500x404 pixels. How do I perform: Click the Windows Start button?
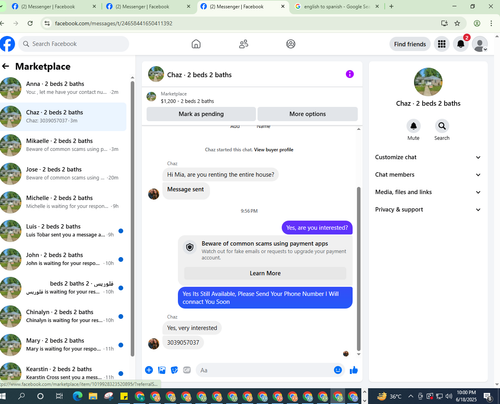click(x=3, y=396)
